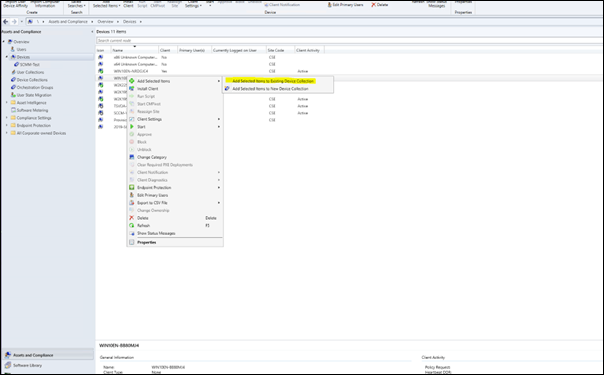Screen dimensions: 604x375
Task: Click the Assets and Compliance workspace icon
Action: pos(8,355)
